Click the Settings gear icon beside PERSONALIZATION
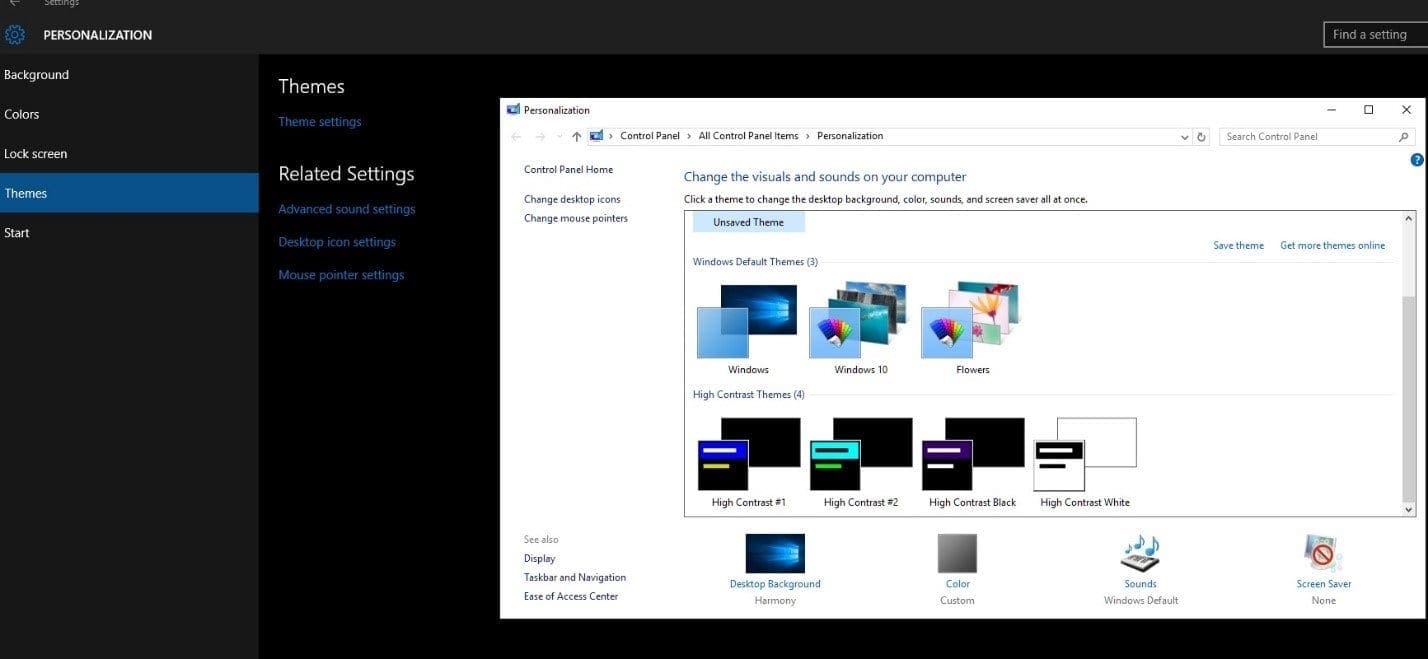1428x659 pixels. pyautogui.click(x=15, y=35)
